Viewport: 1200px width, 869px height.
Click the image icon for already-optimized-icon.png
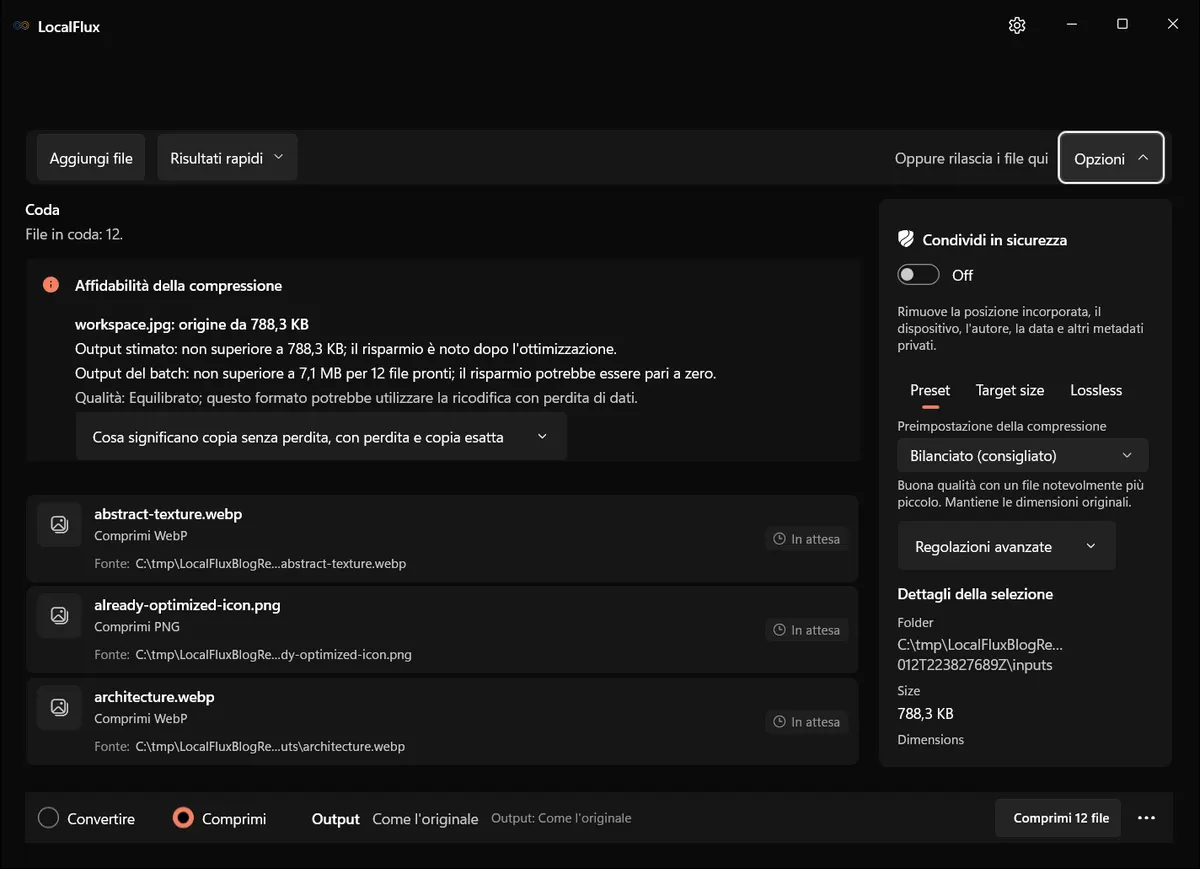pos(59,615)
